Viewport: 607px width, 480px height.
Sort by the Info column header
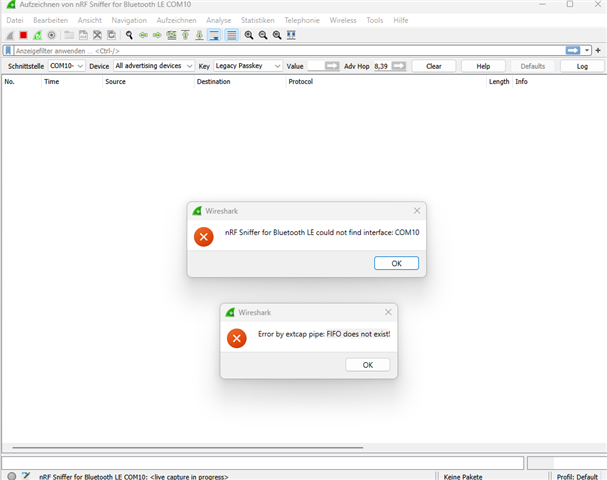[x=559, y=82]
